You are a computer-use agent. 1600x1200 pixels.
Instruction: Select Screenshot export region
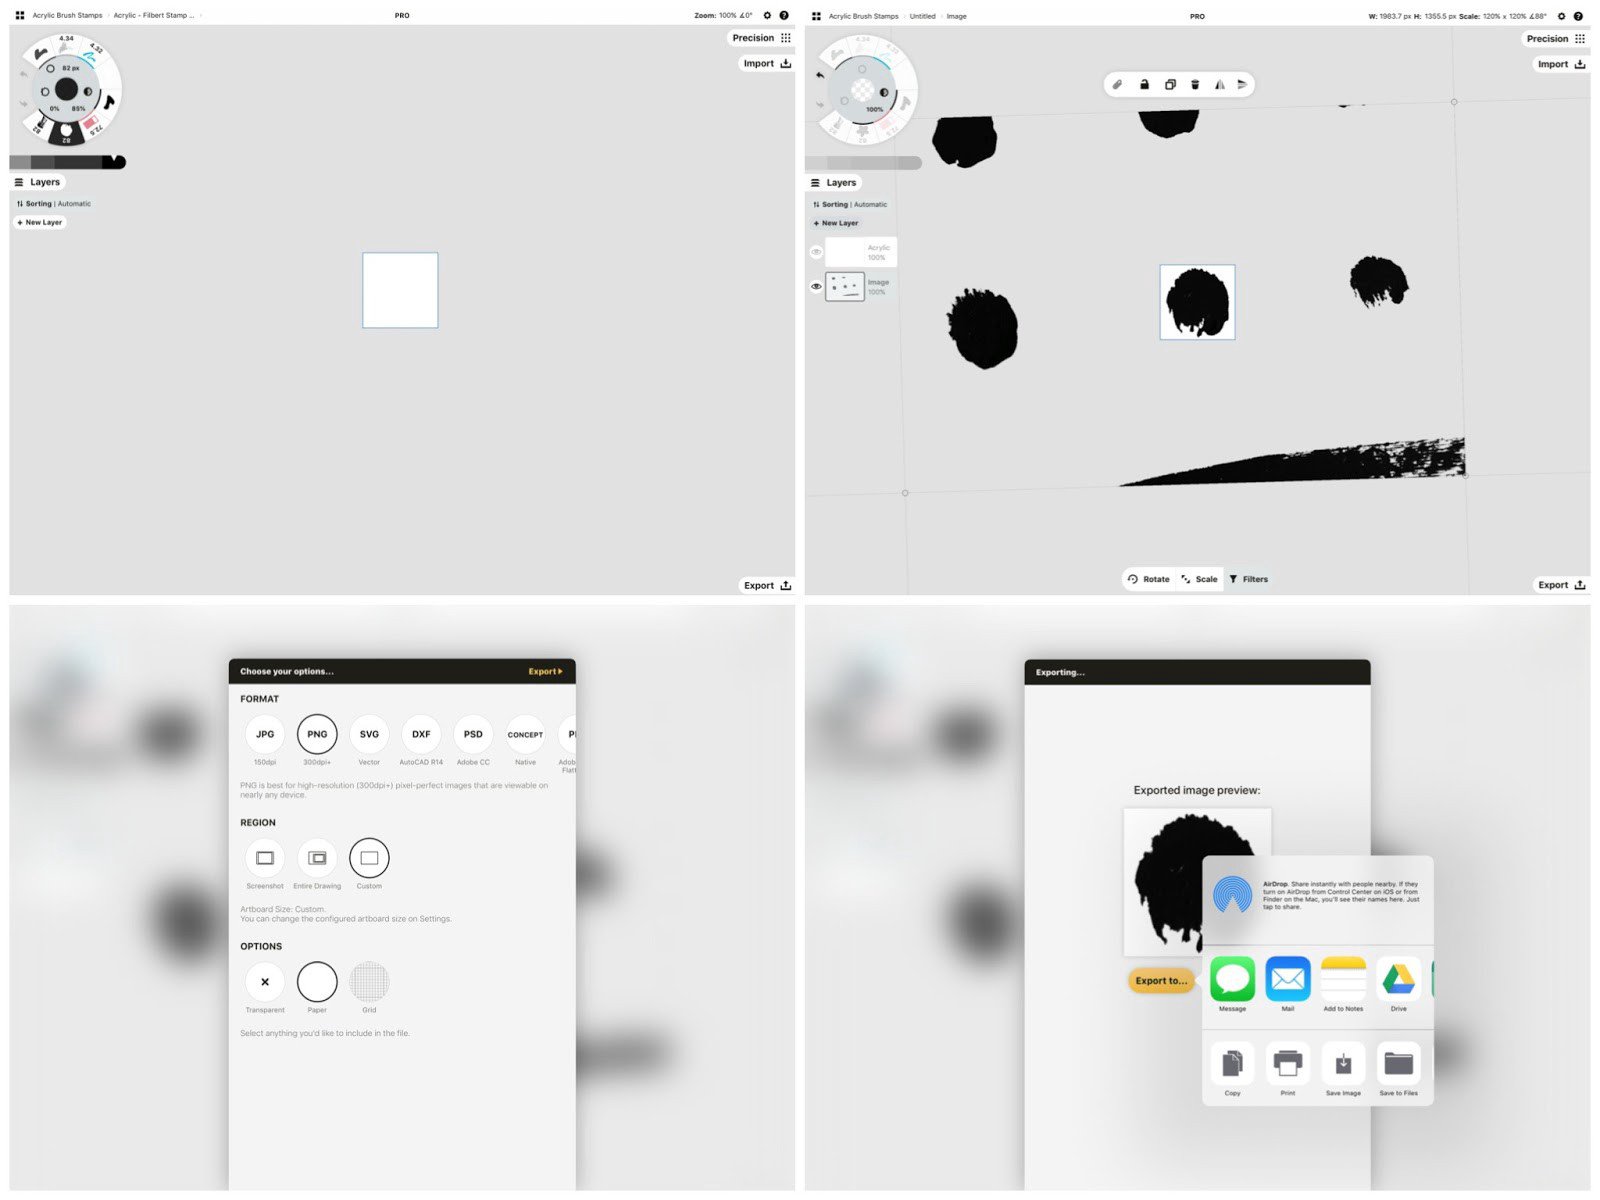tap(265, 858)
